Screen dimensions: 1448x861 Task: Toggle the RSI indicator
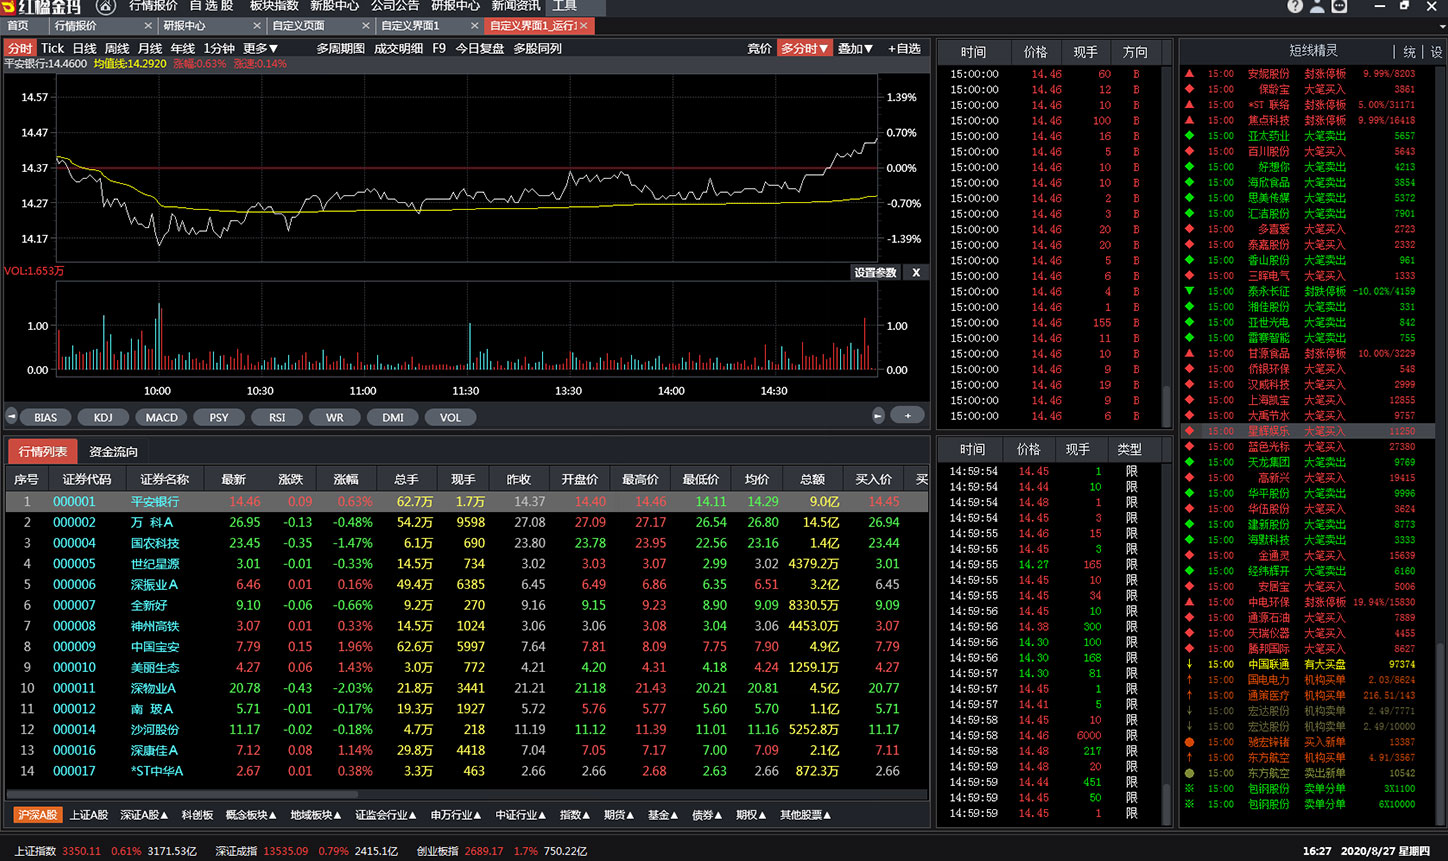(277, 418)
